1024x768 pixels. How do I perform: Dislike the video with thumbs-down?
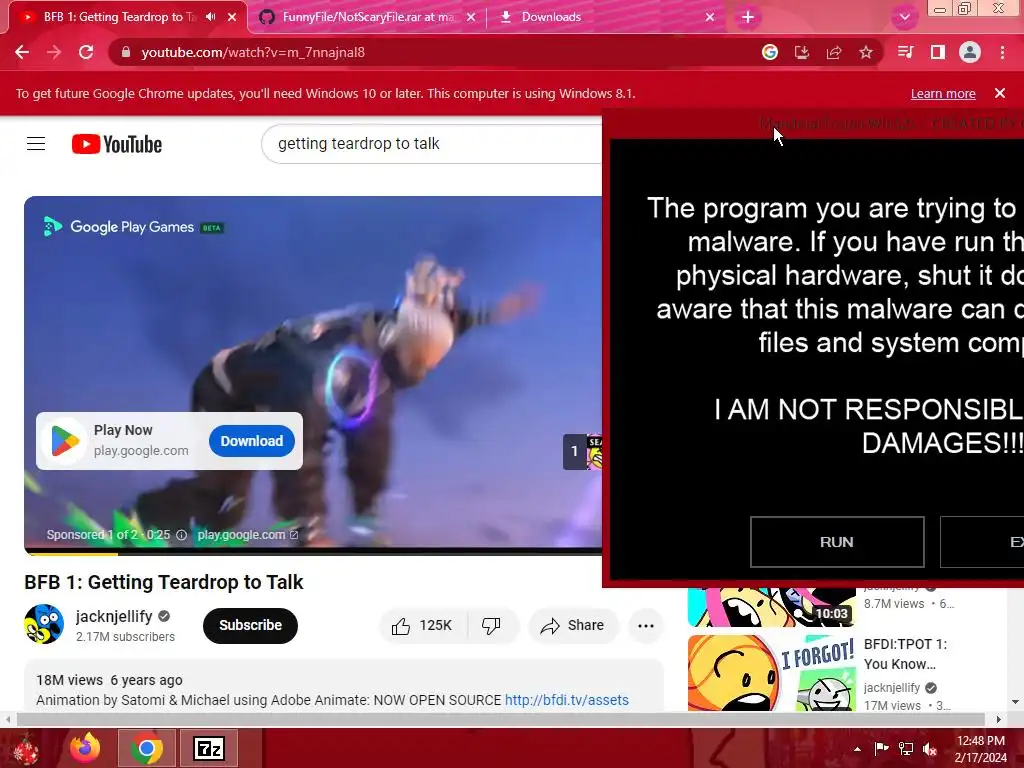point(492,626)
